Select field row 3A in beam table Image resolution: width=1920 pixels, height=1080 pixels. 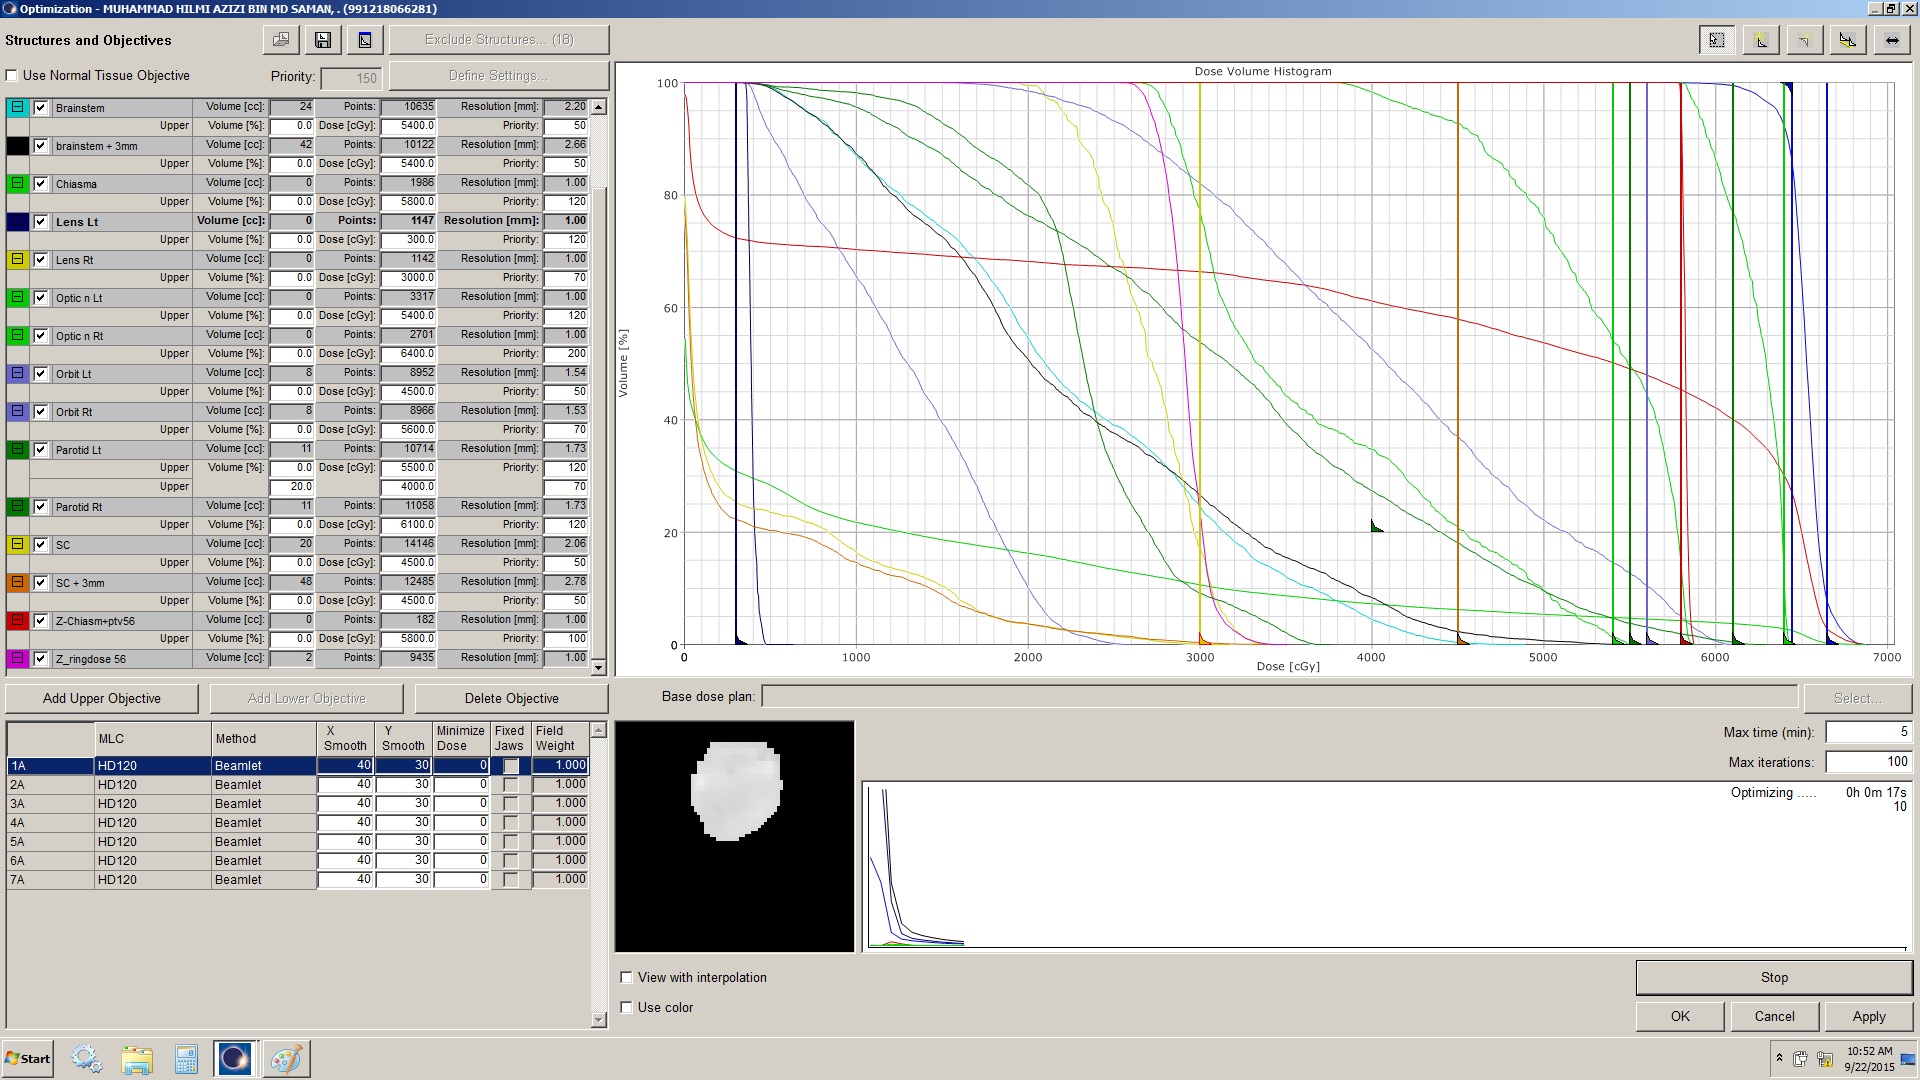click(50, 804)
